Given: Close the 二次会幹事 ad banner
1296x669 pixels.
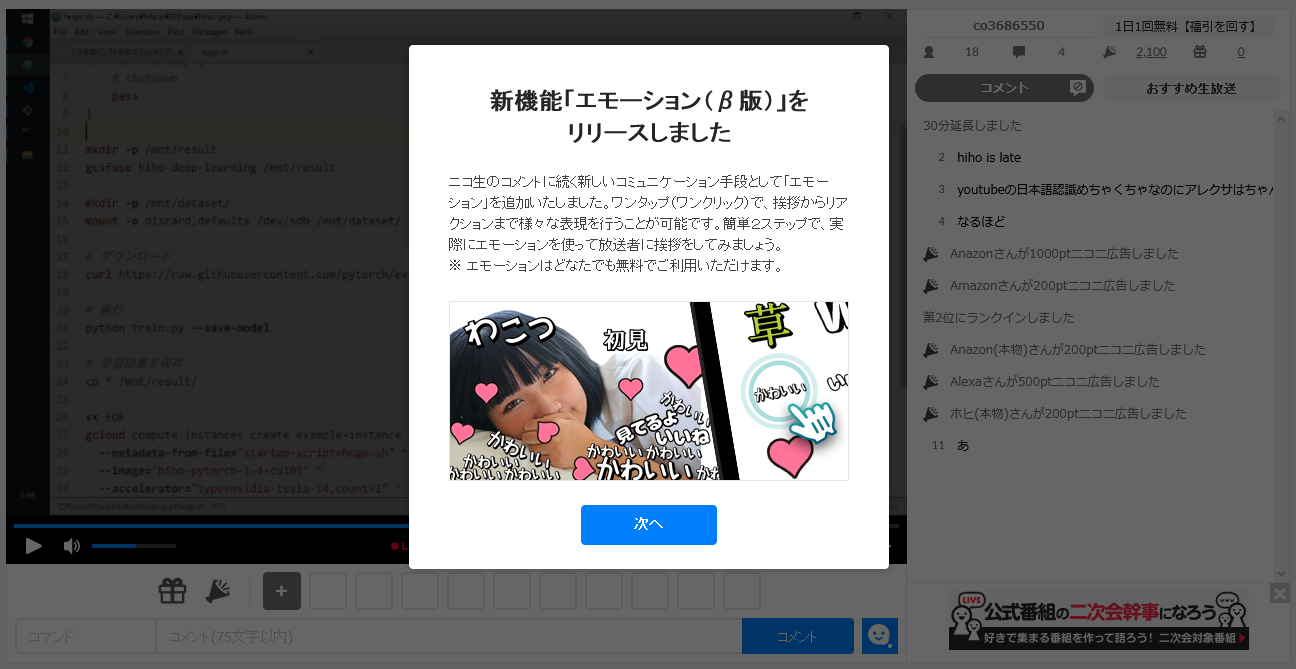Looking at the screenshot, I should pos(1280,593).
